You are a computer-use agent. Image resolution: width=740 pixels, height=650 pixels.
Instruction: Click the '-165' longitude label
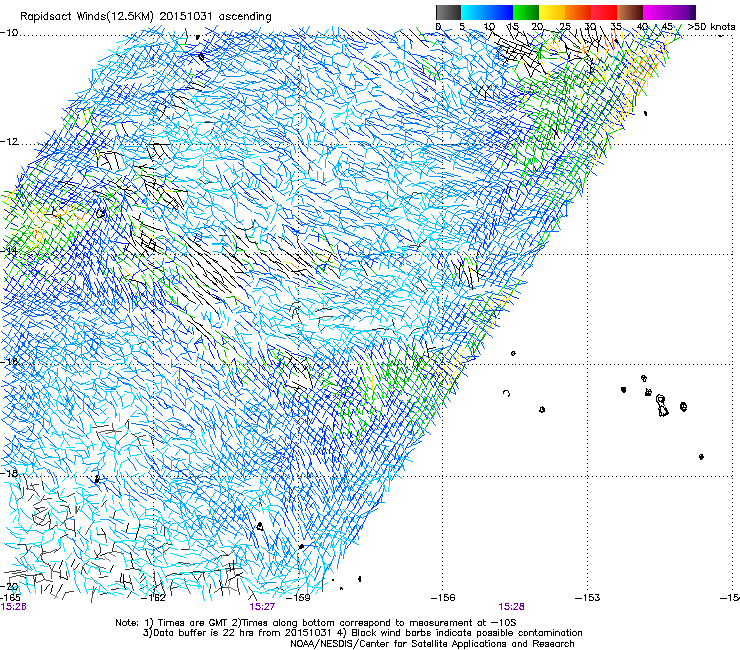[x=10, y=598]
